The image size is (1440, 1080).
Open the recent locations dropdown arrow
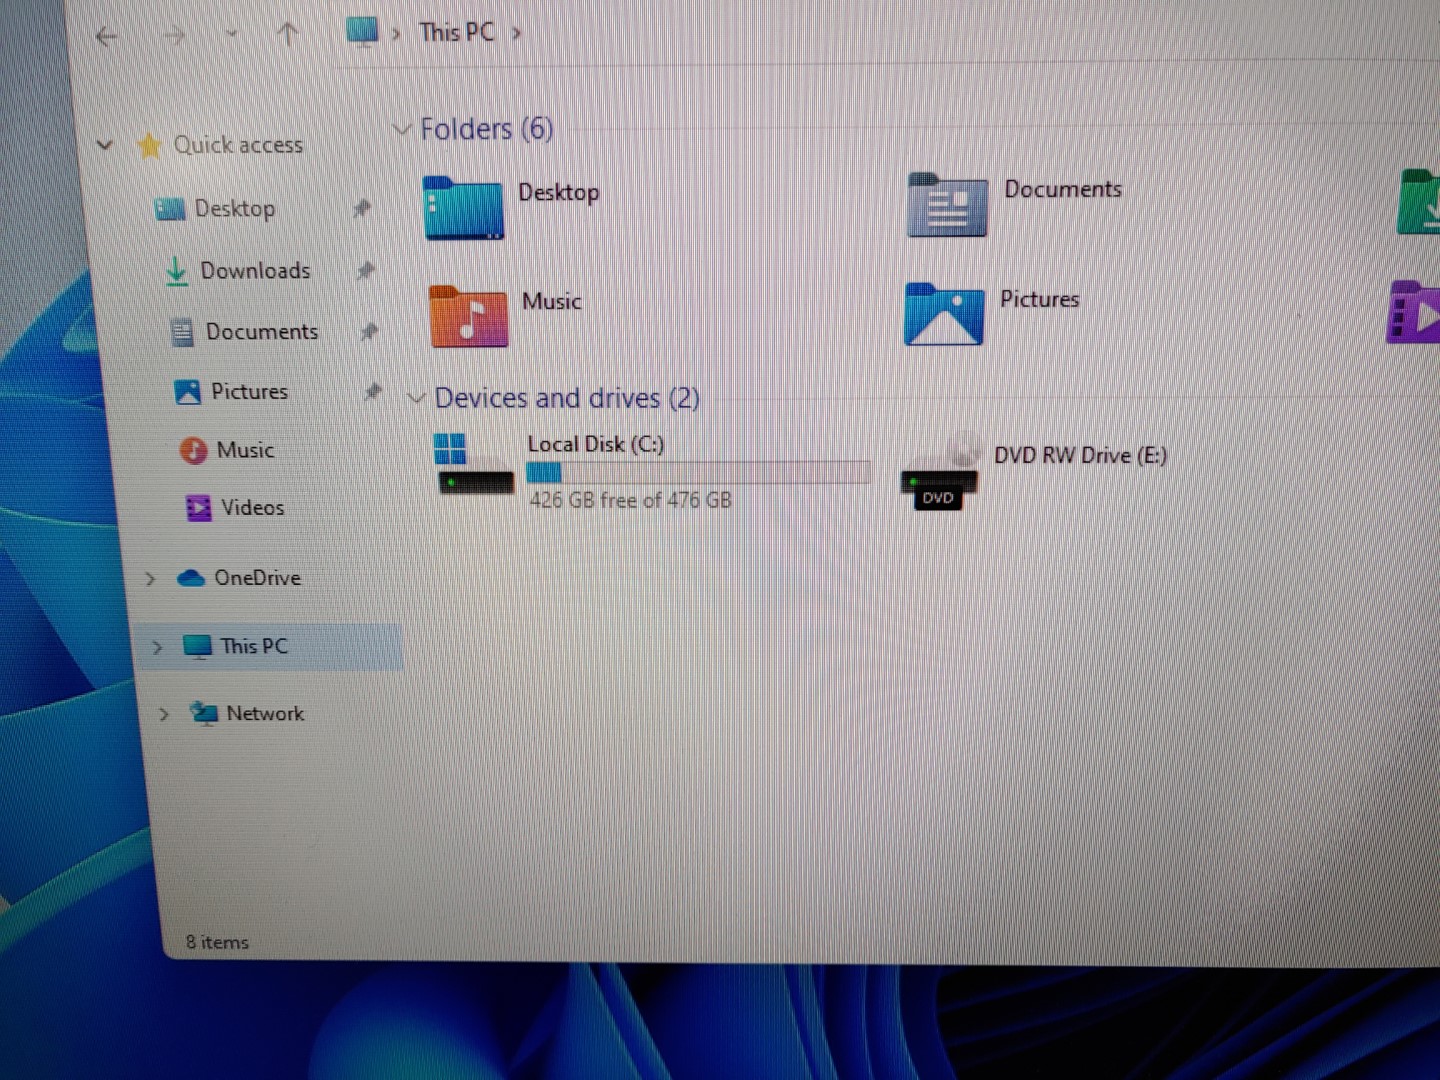click(232, 35)
